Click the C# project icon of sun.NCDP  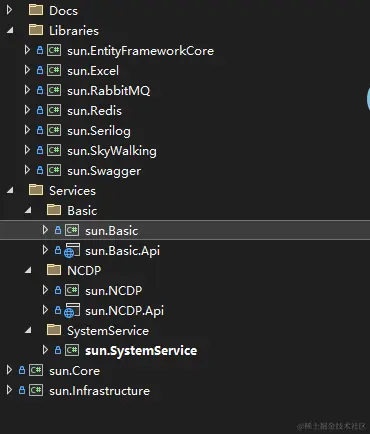(72, 290)
